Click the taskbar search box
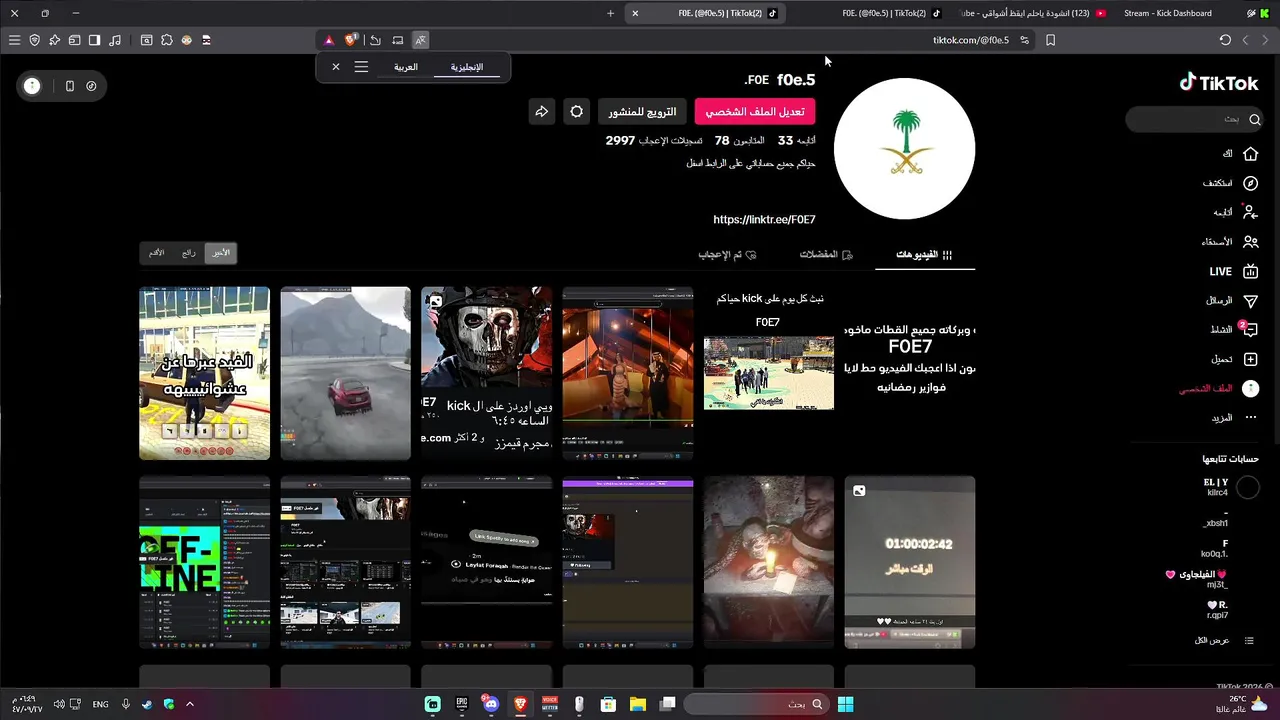 point(755,704)
